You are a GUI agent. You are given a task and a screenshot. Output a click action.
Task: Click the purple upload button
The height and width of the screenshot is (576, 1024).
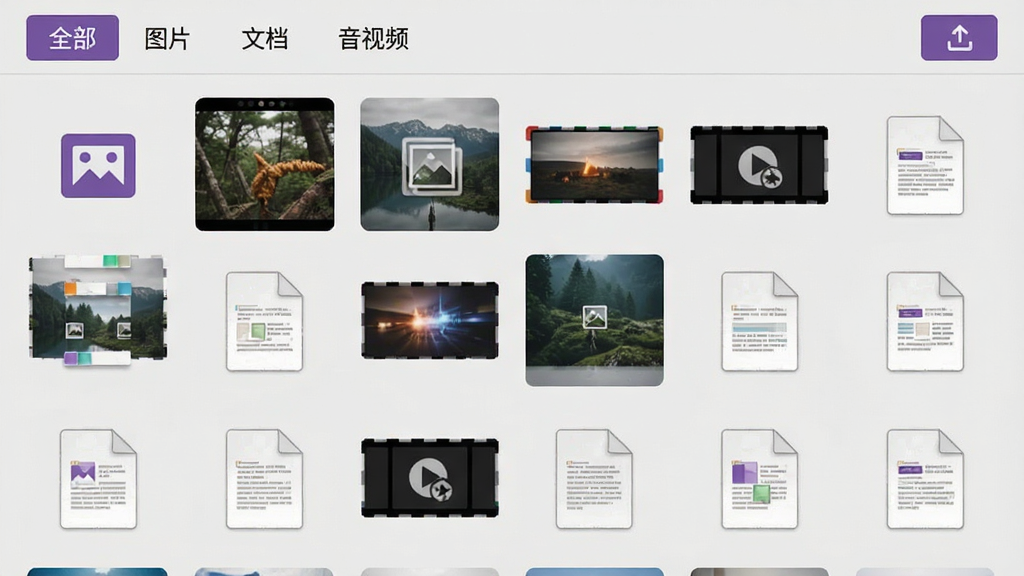959,38
